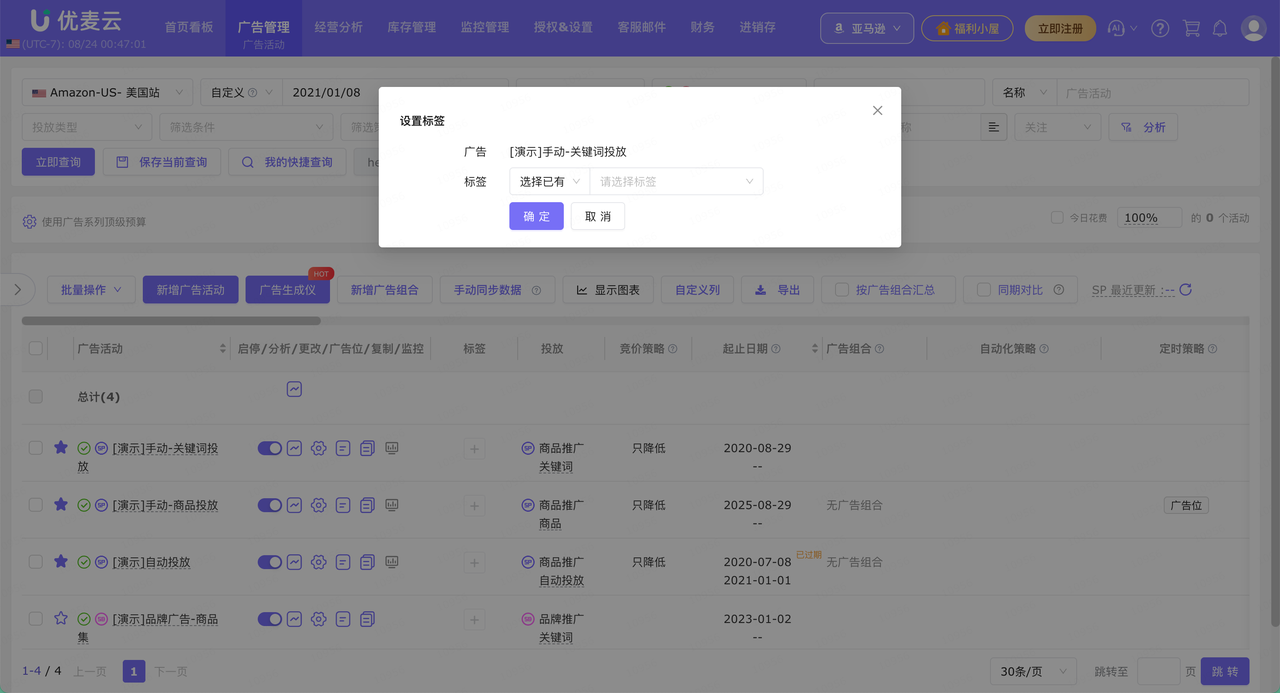
Task: Cancel tag dialog with 取消 button
Action: (598, 216)
